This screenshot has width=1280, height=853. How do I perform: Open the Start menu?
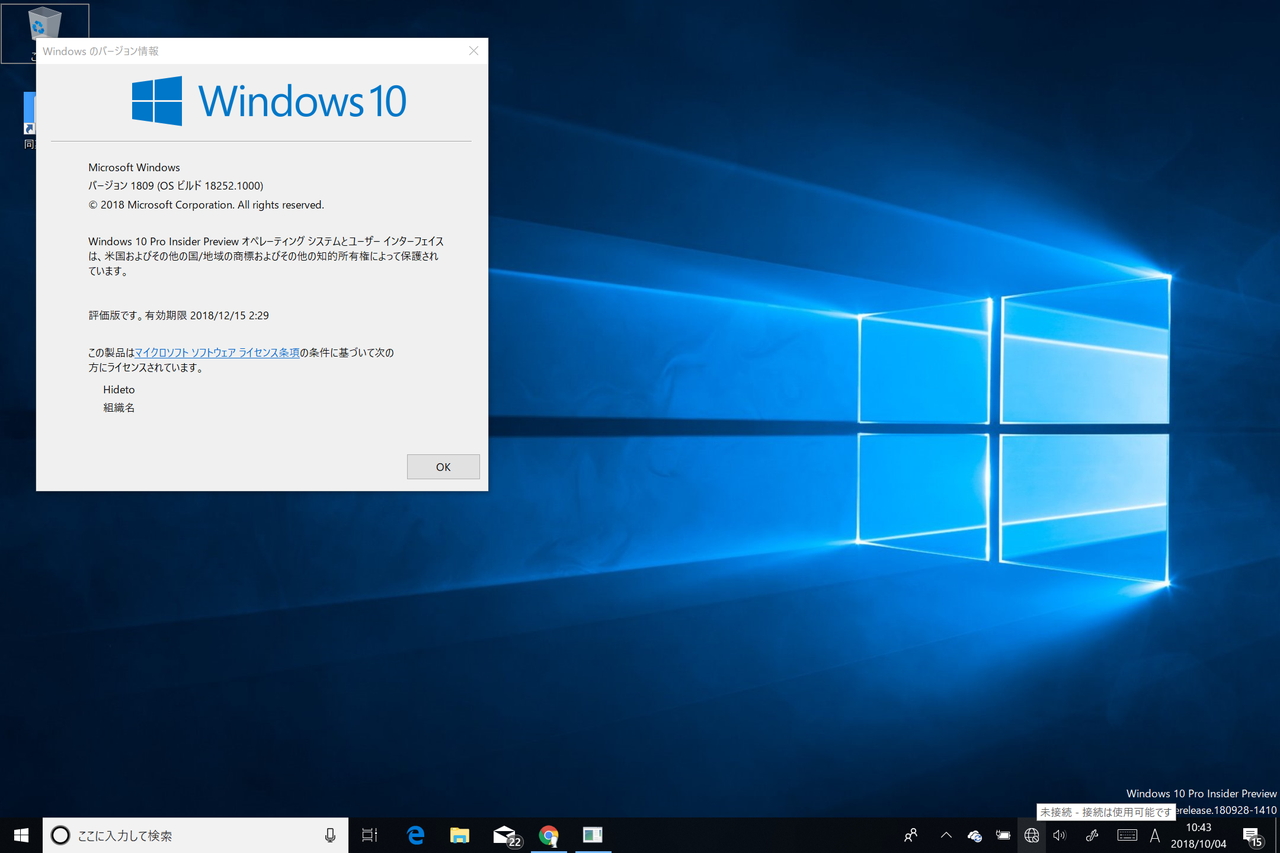(x=21, y=835)
